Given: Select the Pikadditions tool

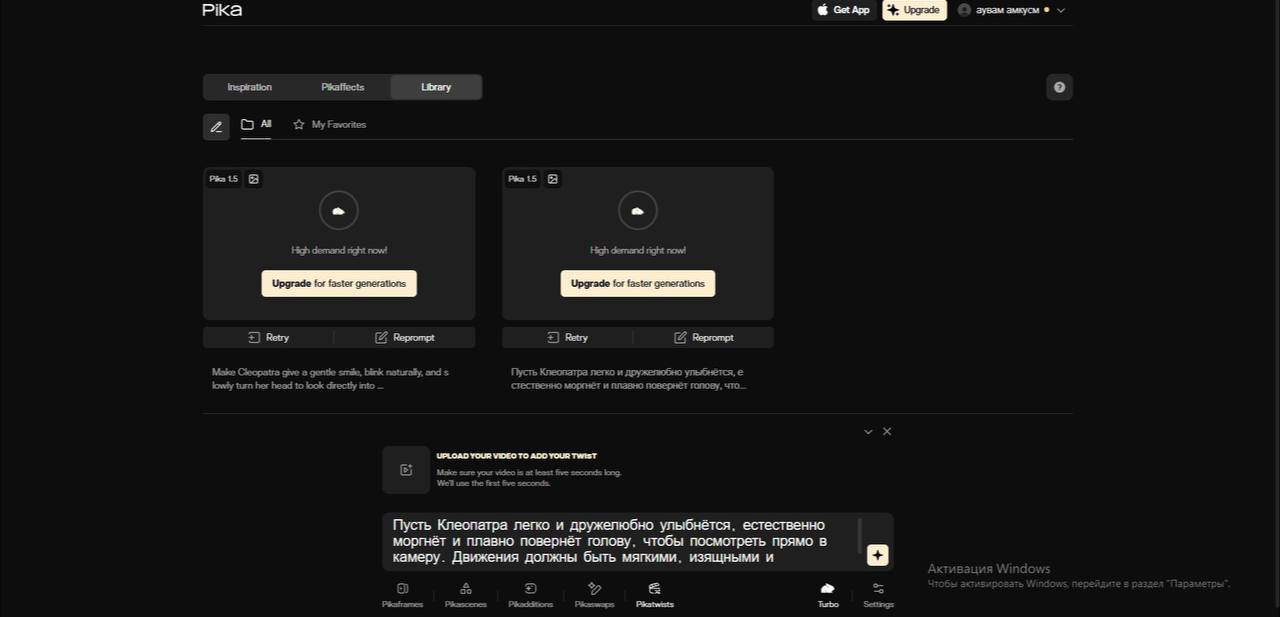Looking at the screenshot, I should coord(530,595).
